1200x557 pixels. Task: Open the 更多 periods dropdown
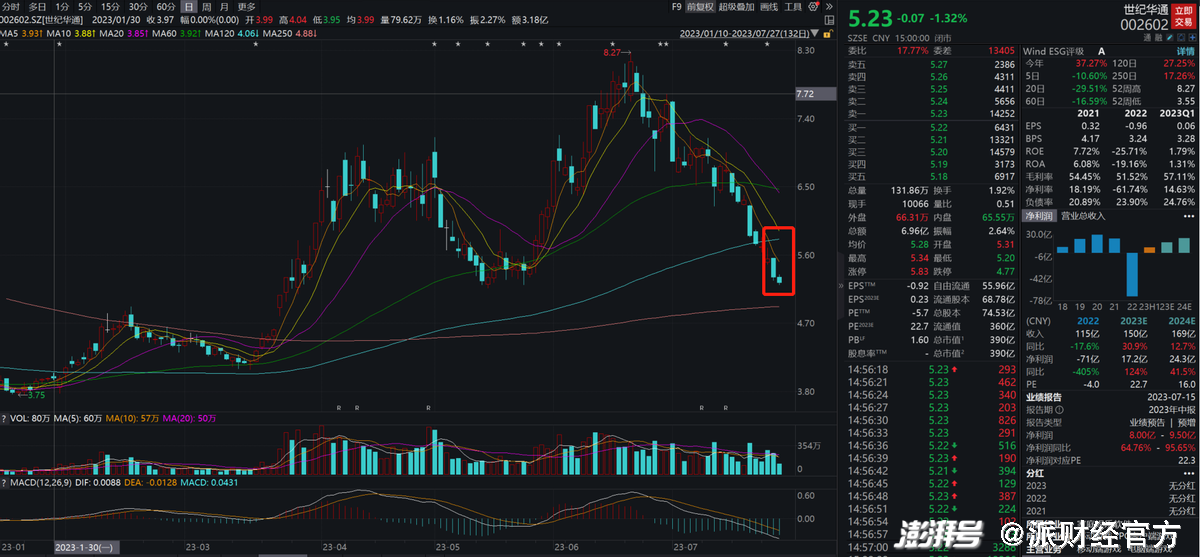[246, 6]
